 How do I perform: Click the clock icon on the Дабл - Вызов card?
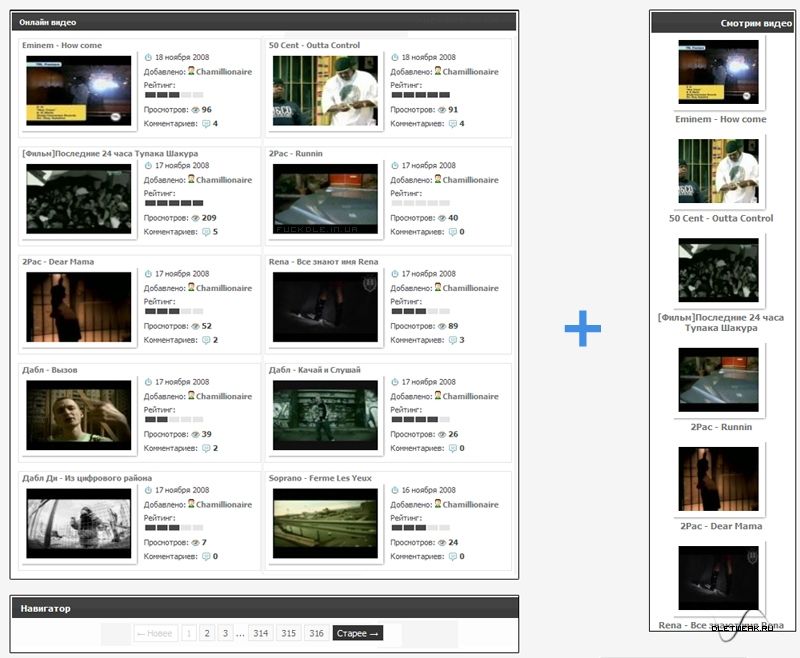point(148,382)
